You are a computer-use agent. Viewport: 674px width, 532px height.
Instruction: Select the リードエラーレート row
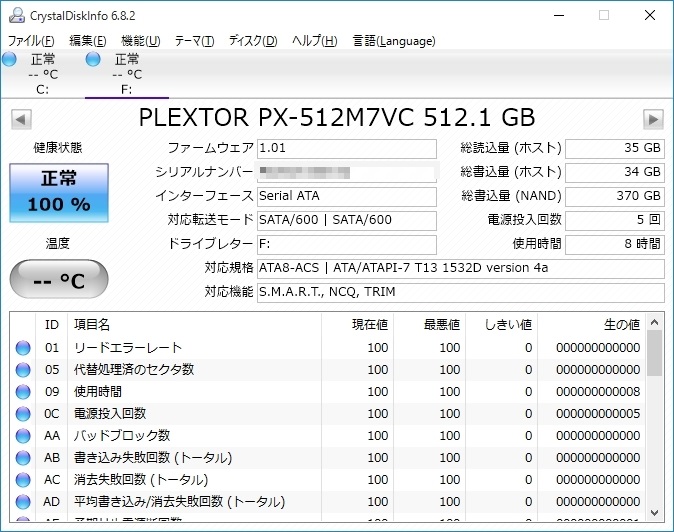point(327,348)
